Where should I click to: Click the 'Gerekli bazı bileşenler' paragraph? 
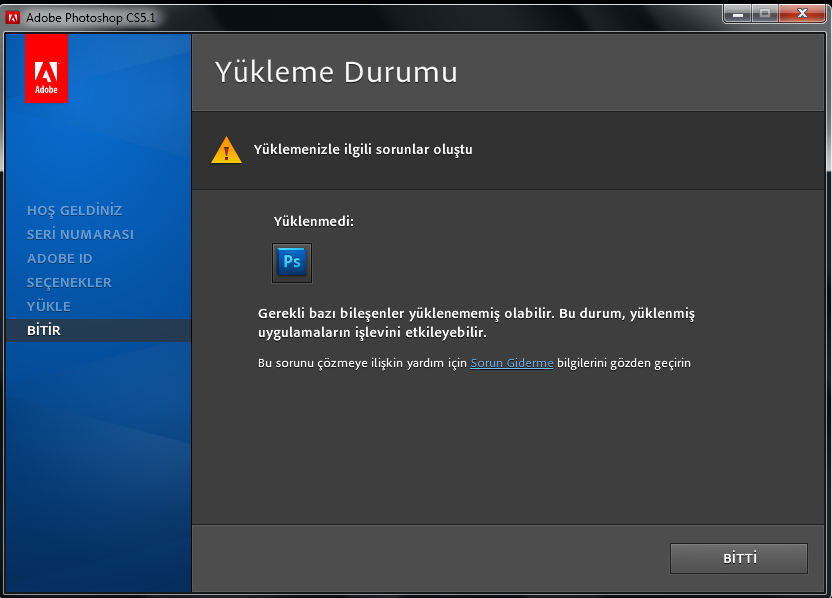476,323
